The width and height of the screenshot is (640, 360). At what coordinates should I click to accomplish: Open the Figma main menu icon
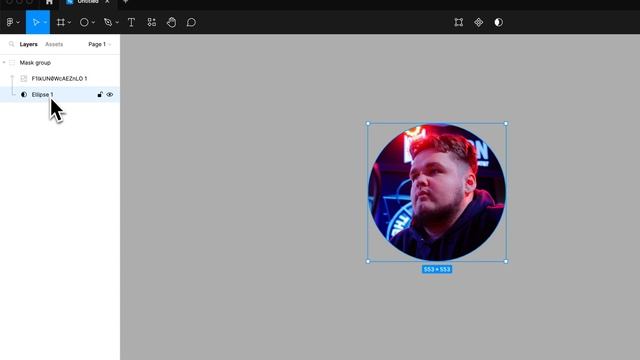pyautogui.click(x=10, y=22)
